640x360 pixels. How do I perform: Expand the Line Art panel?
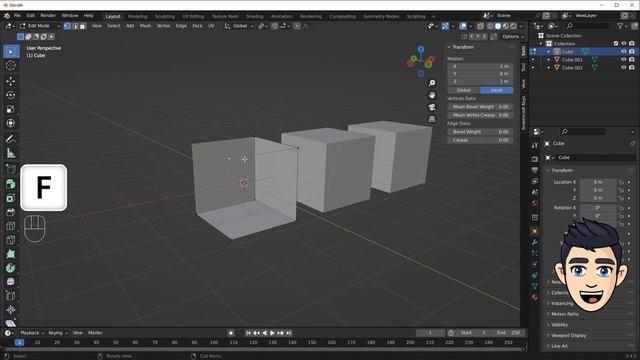pos(559,346)
